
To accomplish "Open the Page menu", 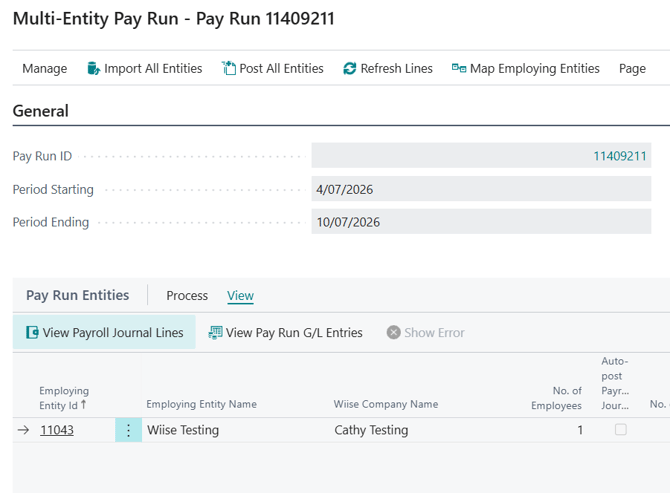I will pos(632,68).
